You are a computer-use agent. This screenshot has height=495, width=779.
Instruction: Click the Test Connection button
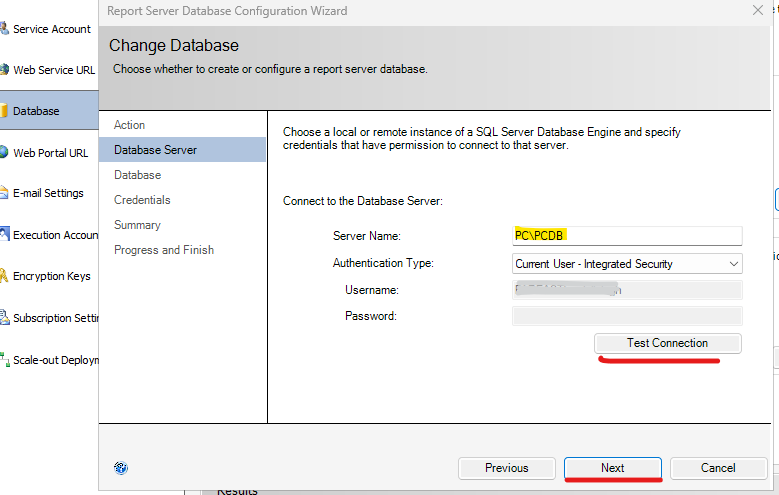click(667, 343)
